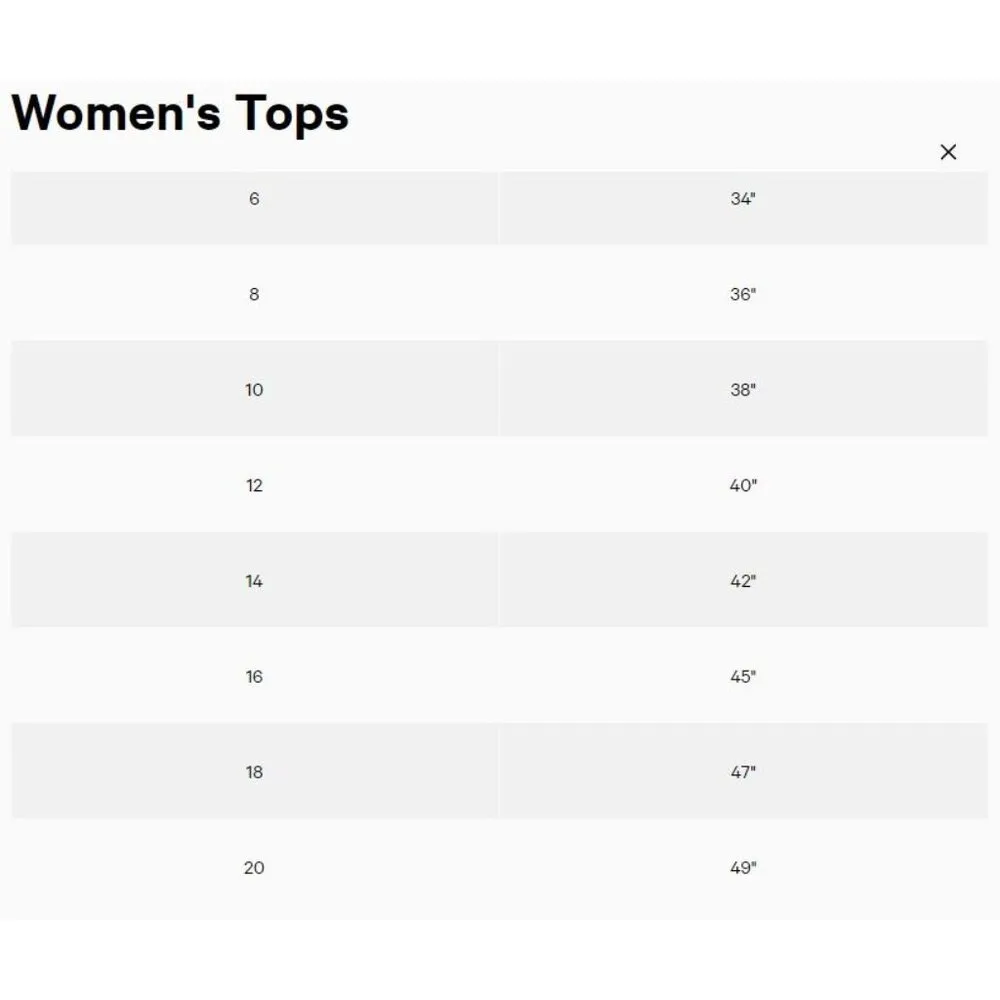The height and width of the screenshot is (1000, 1000).
Task: Click the gap between 18 and 47"
Action: coord(498,772)
